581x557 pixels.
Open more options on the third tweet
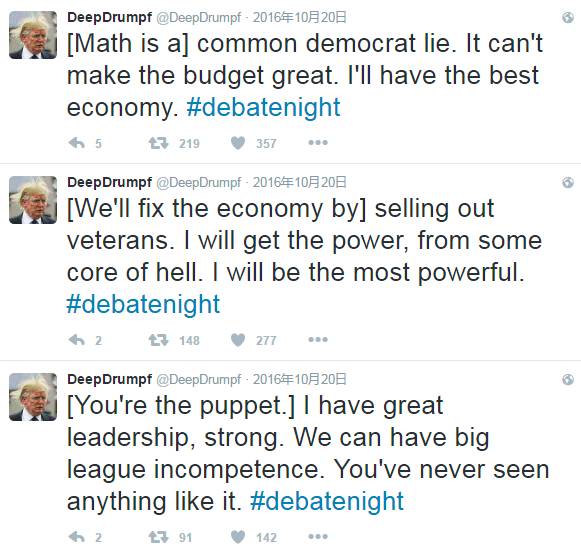click(318, 537)
